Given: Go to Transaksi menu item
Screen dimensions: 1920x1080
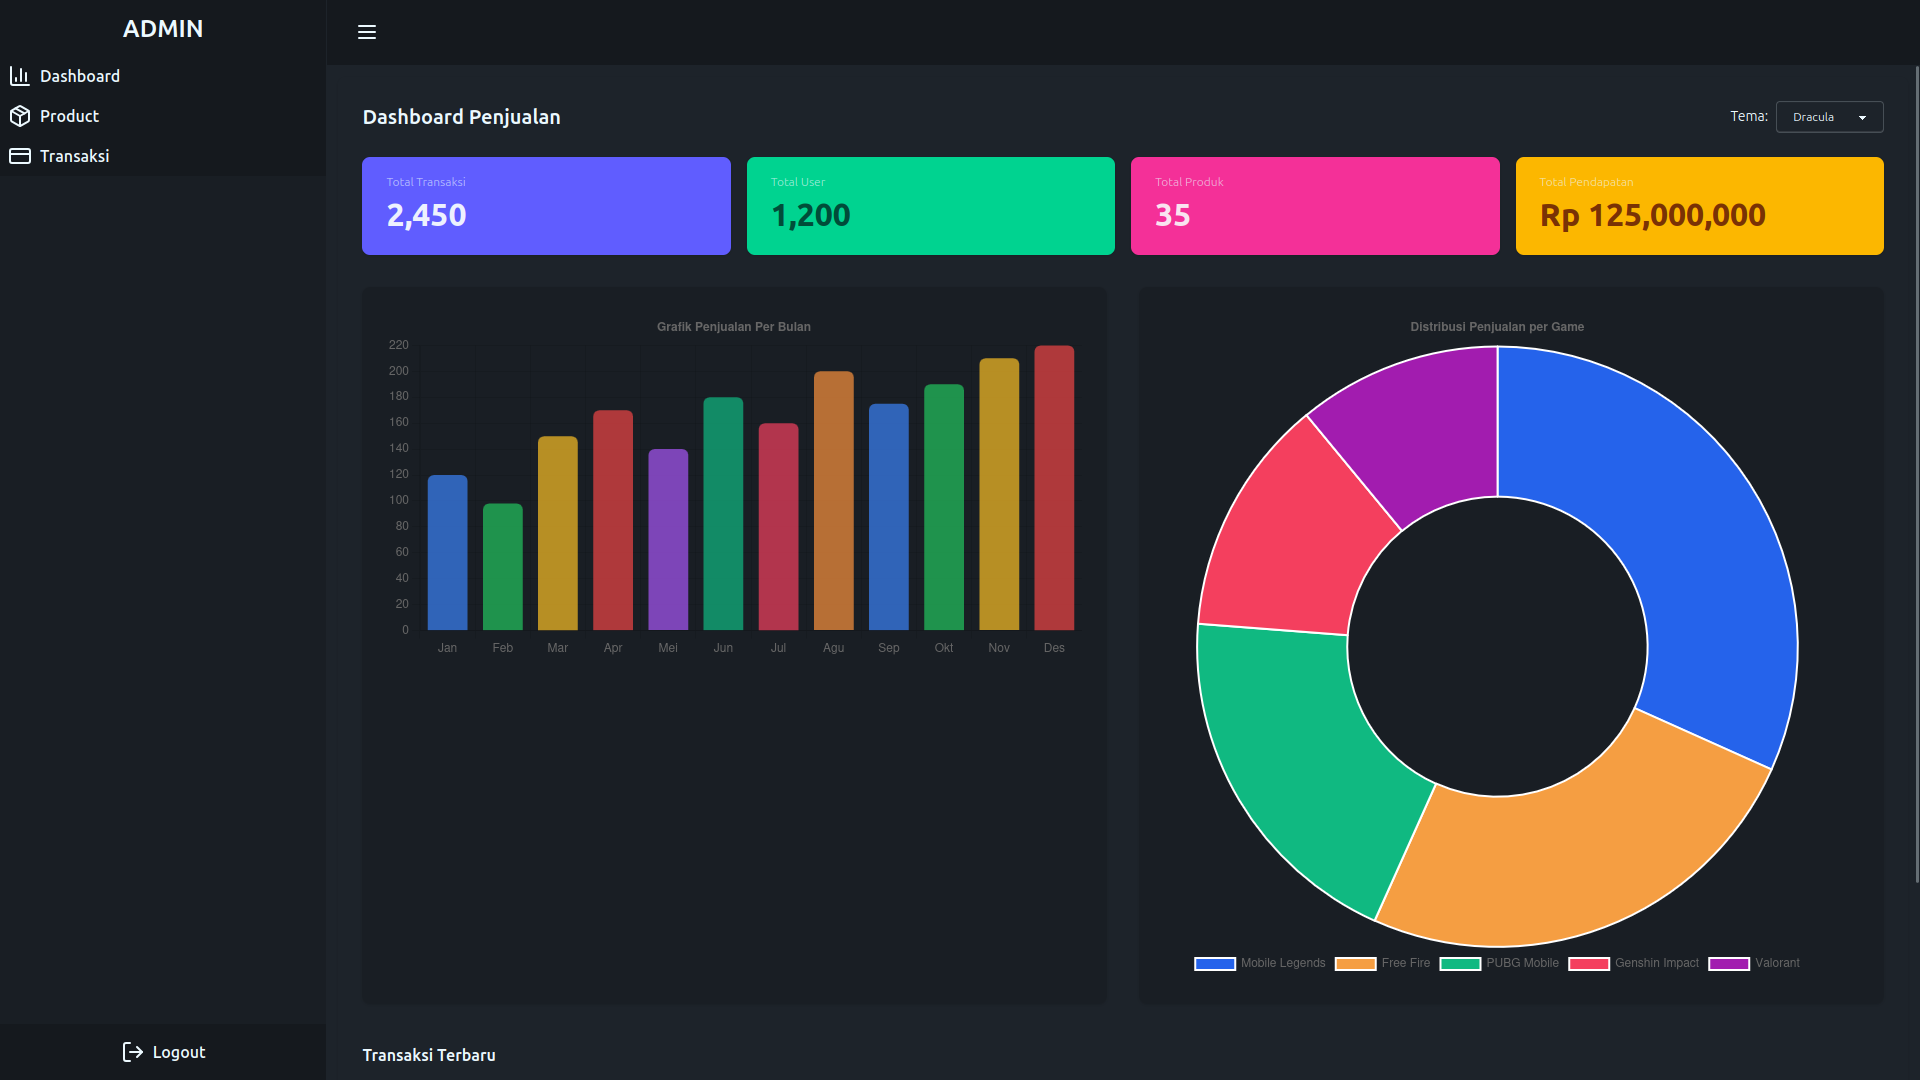Looking at the screenshot, I should 75,156.
